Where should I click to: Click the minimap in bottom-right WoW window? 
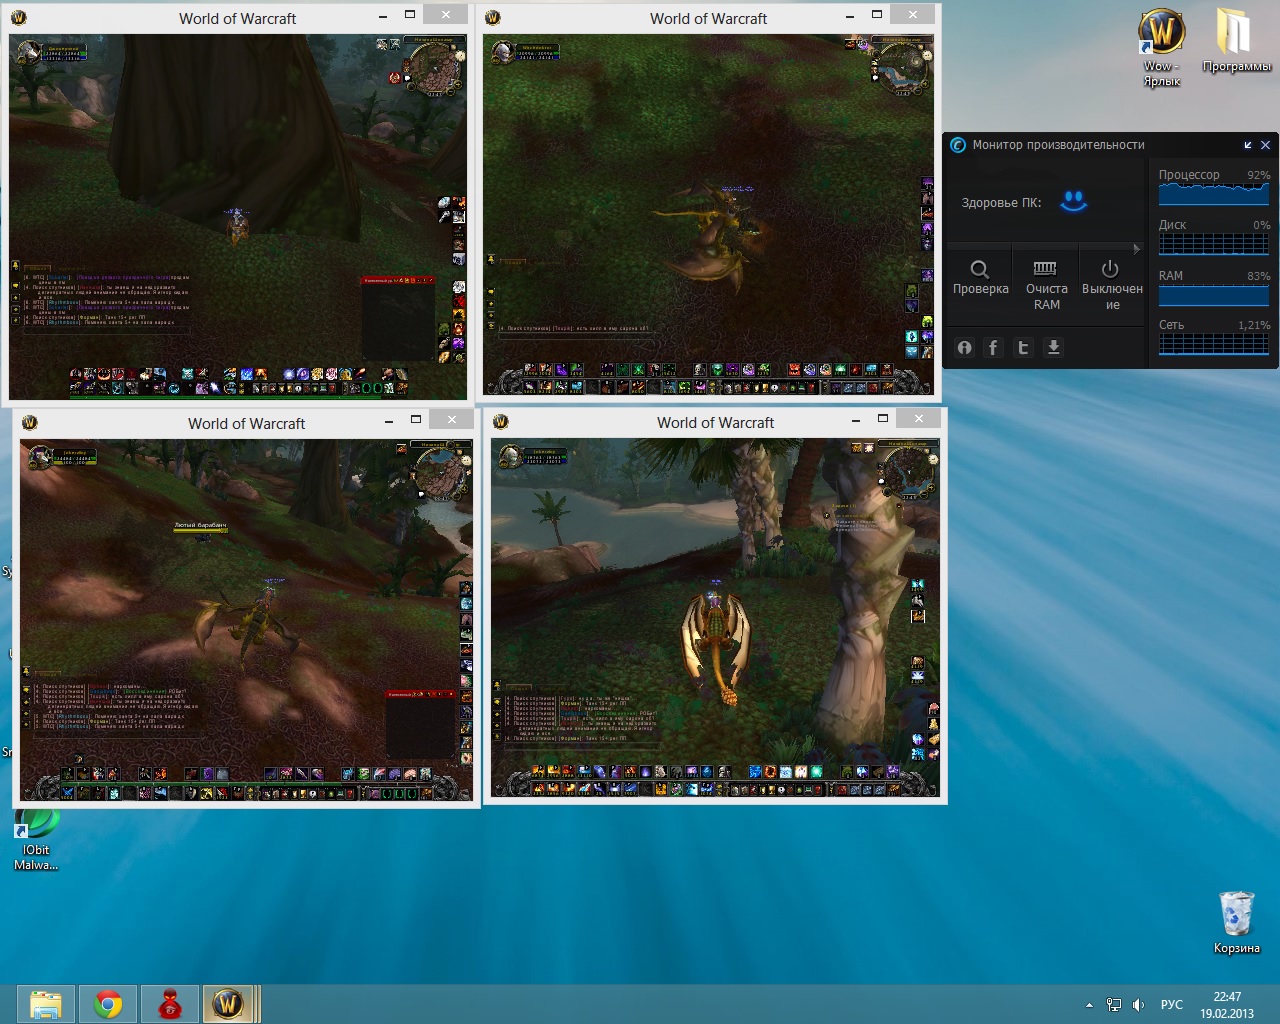908,472
